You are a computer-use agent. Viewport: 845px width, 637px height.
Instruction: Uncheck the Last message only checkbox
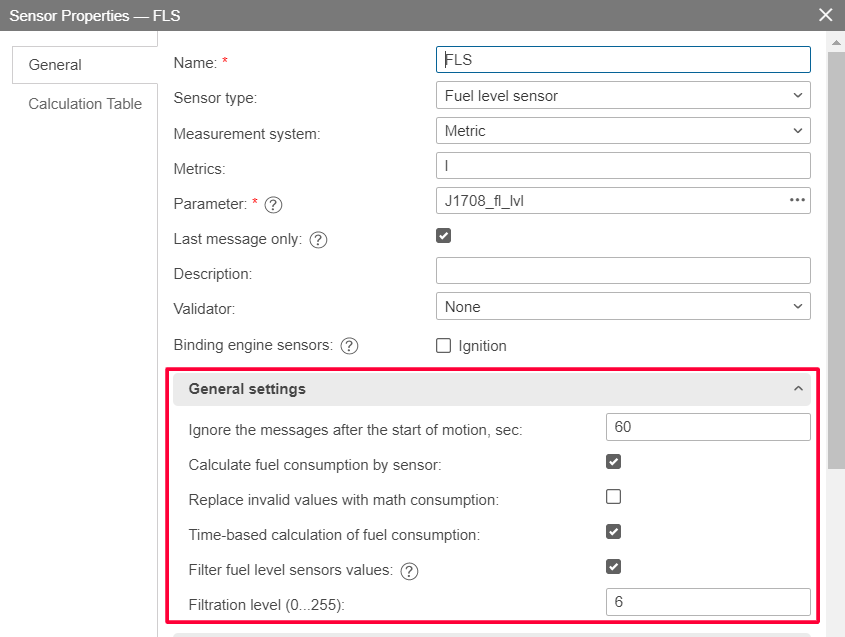pos(444,236)
